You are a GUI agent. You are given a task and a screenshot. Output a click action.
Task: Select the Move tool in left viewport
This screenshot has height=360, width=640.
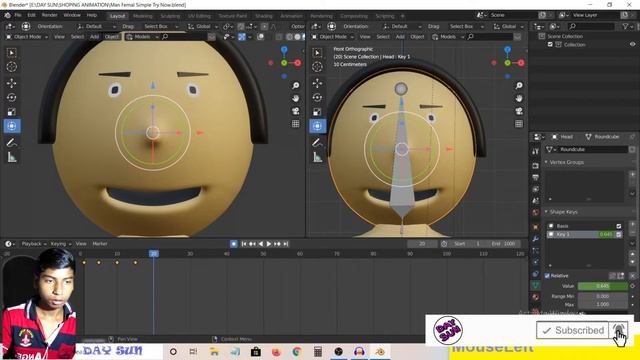tap(11, 83)
